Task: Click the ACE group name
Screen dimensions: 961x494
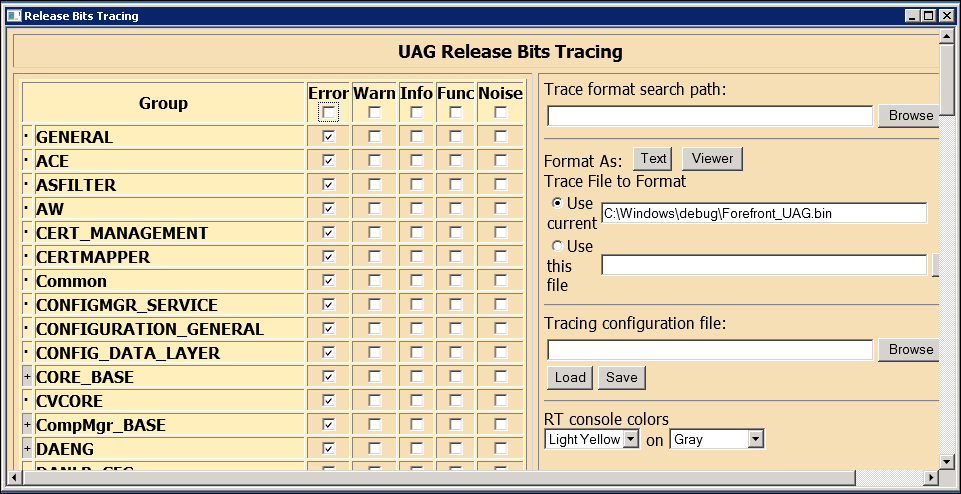Action: (x=53, y=161)
